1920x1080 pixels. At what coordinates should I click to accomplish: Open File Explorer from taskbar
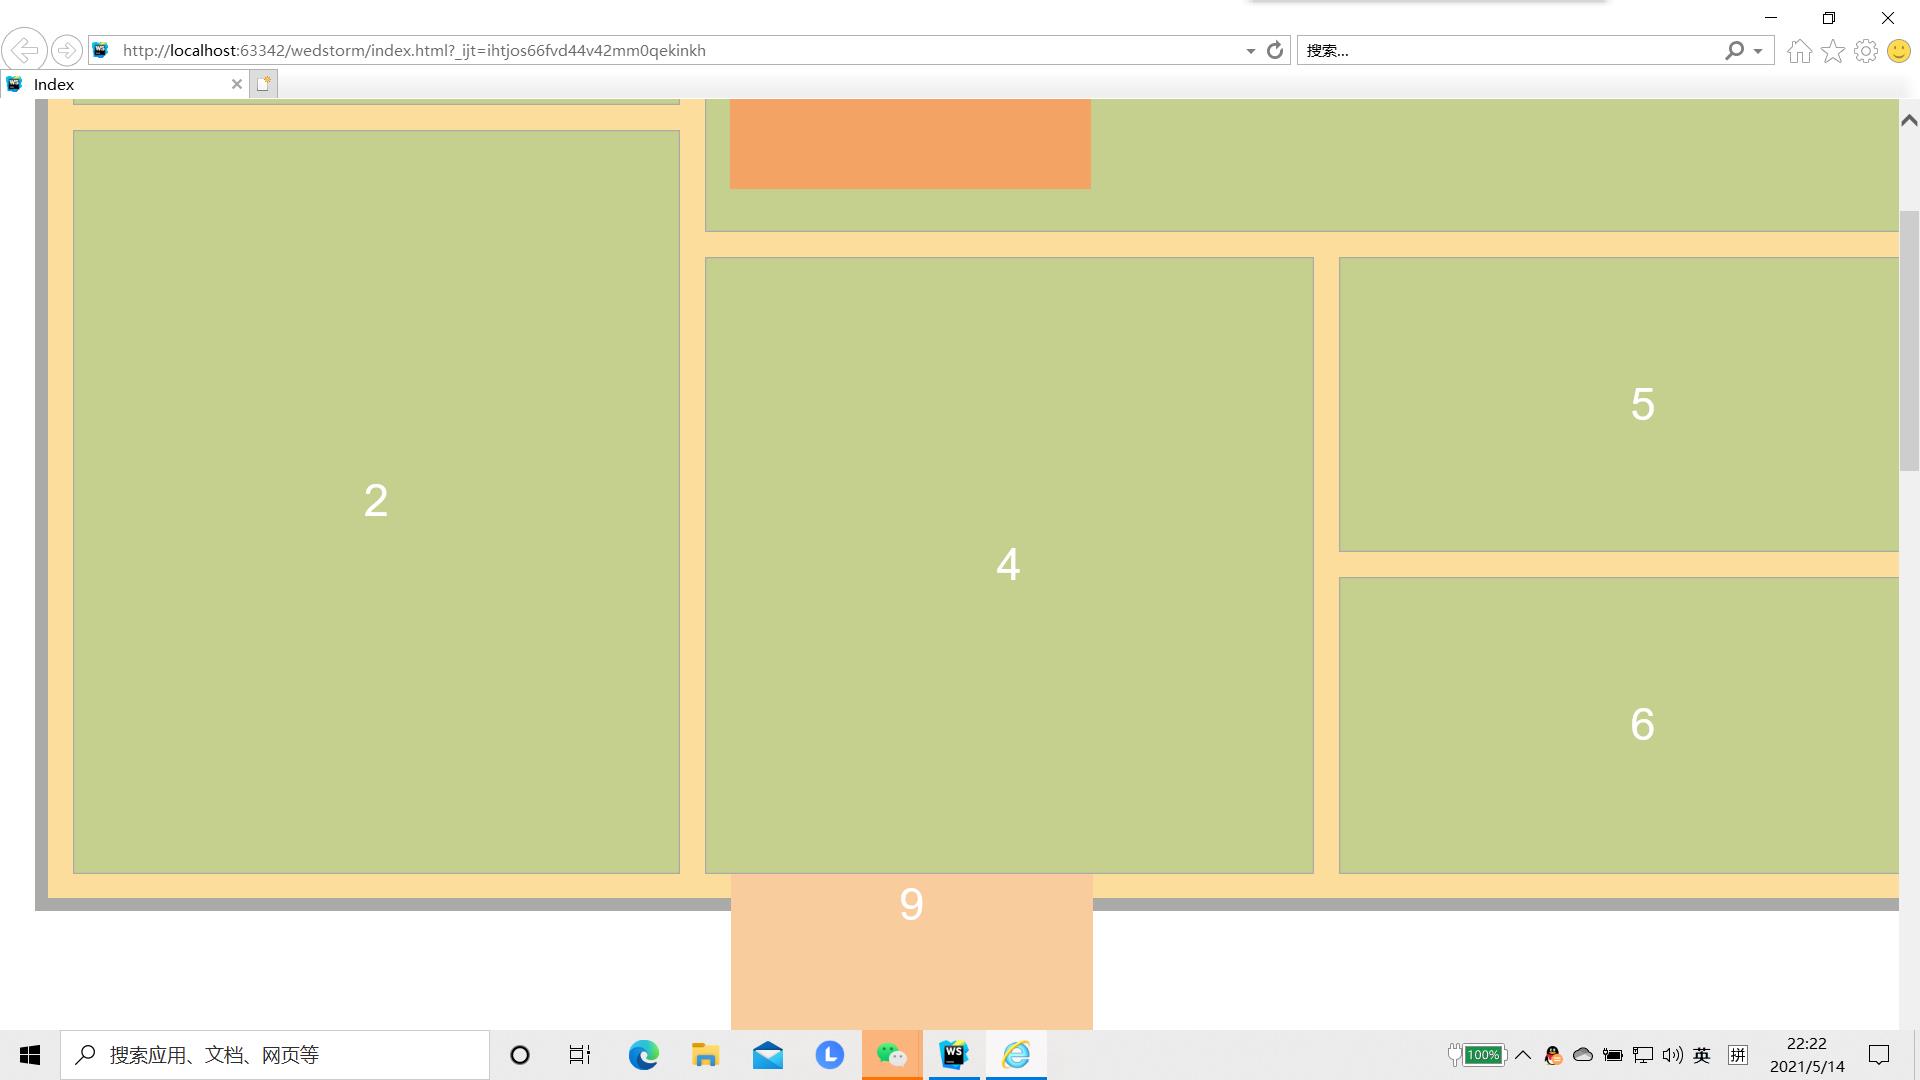706,1055
